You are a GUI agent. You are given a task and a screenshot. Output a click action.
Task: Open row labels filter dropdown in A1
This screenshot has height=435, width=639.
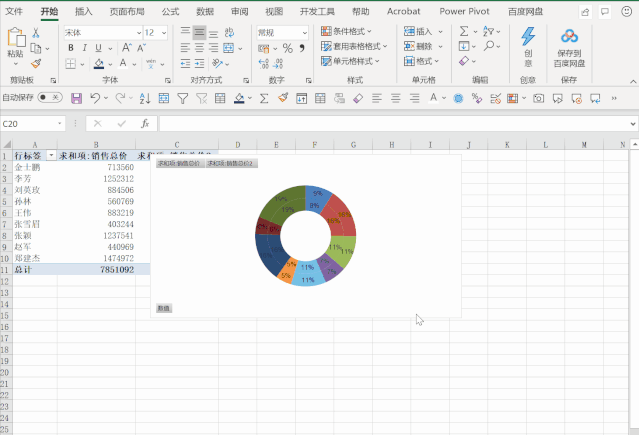[51, 155]
